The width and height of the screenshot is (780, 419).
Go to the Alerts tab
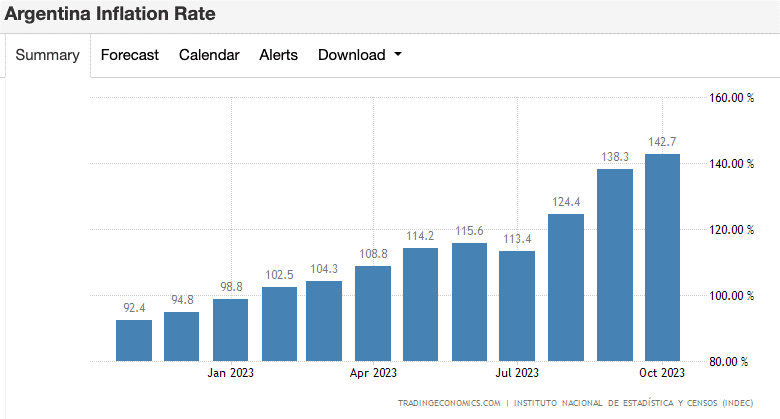click(278, 55)
